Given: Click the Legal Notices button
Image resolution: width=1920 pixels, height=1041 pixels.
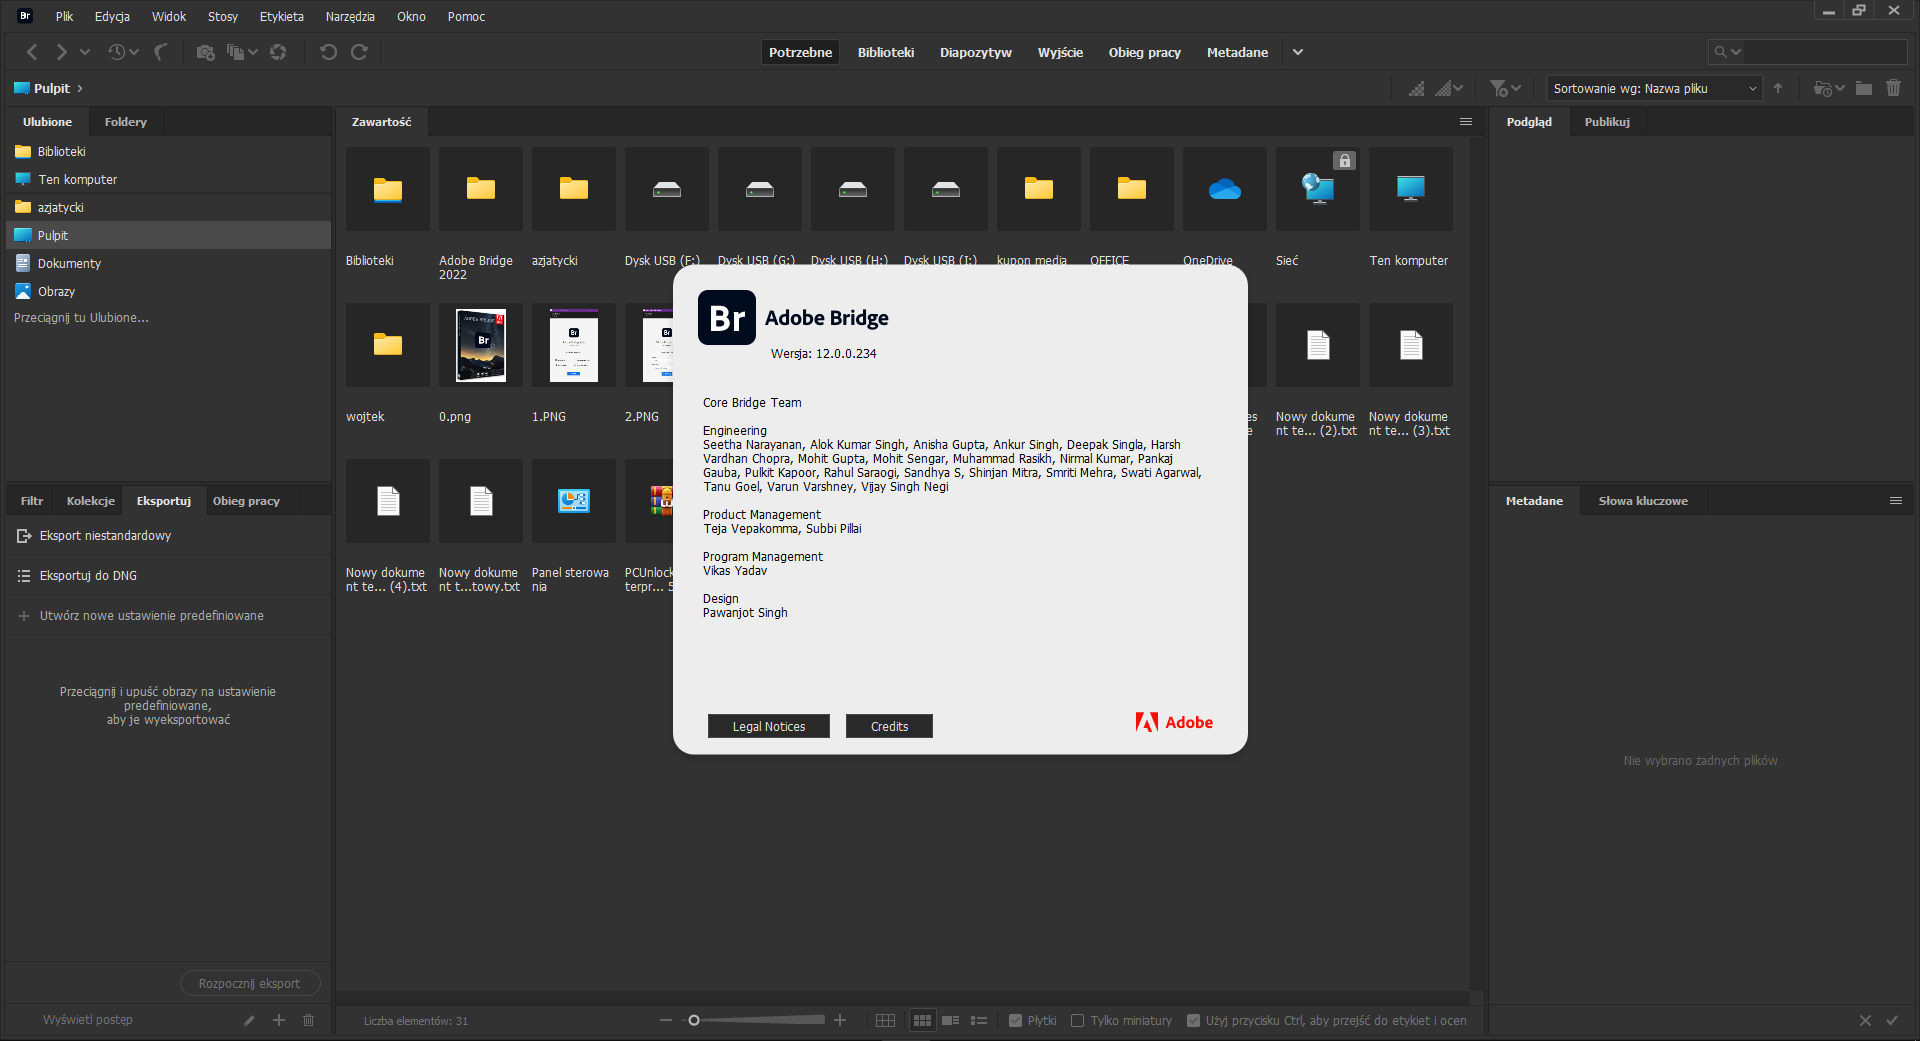Looking at the screenshot, I should 769,726.
